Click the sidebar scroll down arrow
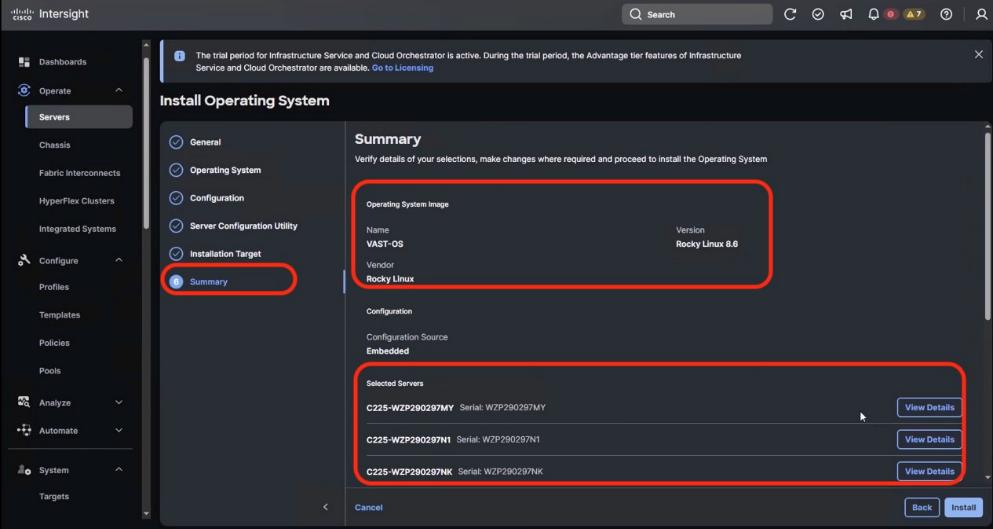The image size is (993, 529). click(x=146, y=514)
